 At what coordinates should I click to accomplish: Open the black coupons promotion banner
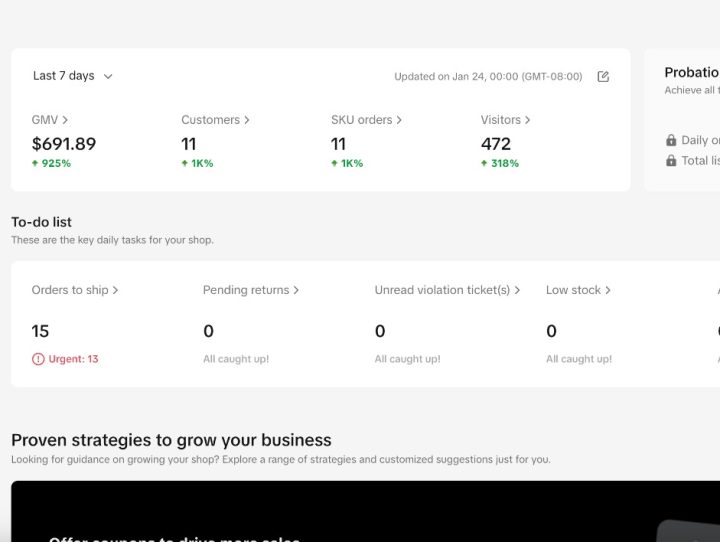tap(366, 511)
